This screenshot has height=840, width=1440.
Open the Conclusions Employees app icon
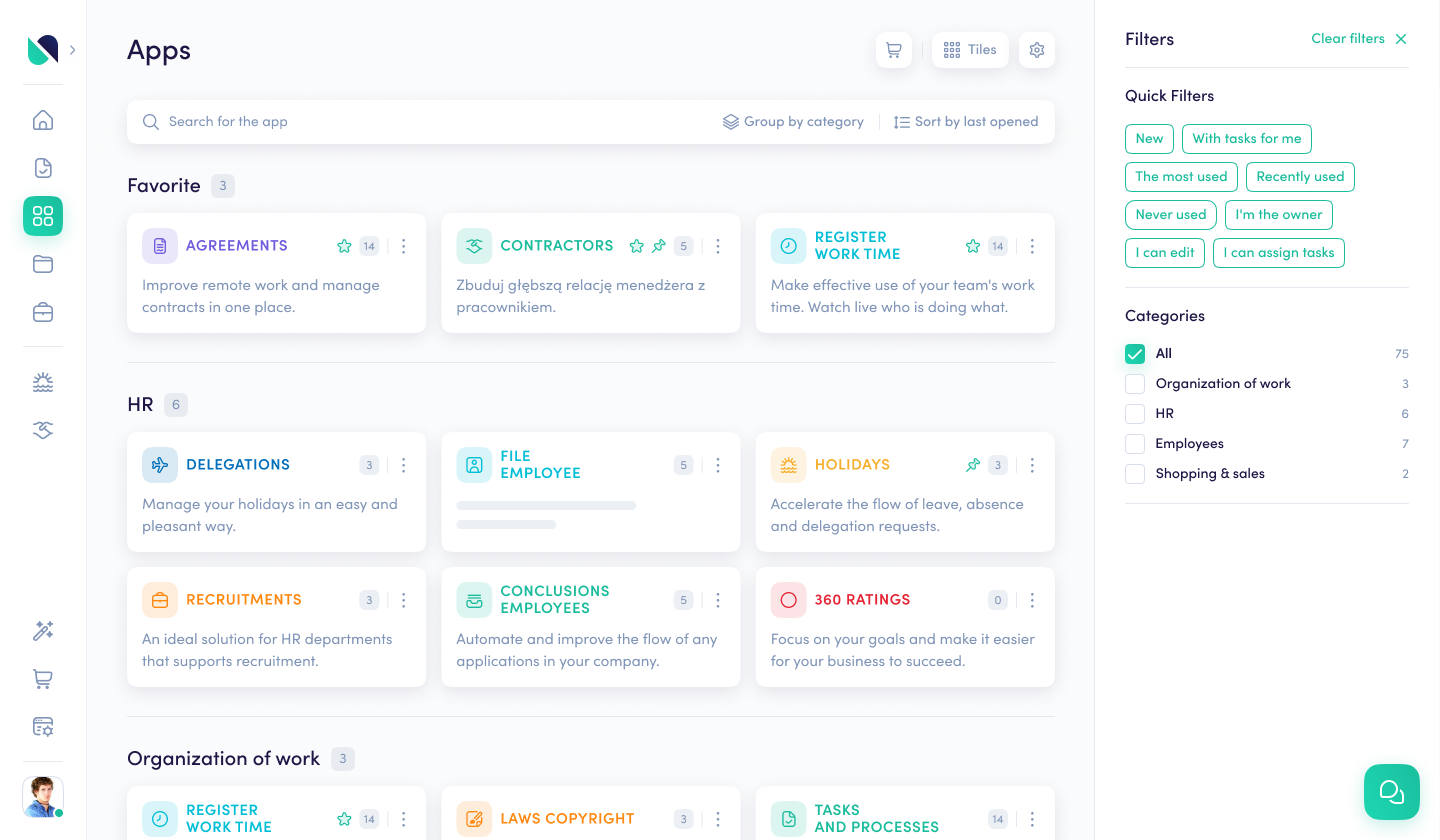[x=474, y=600]
